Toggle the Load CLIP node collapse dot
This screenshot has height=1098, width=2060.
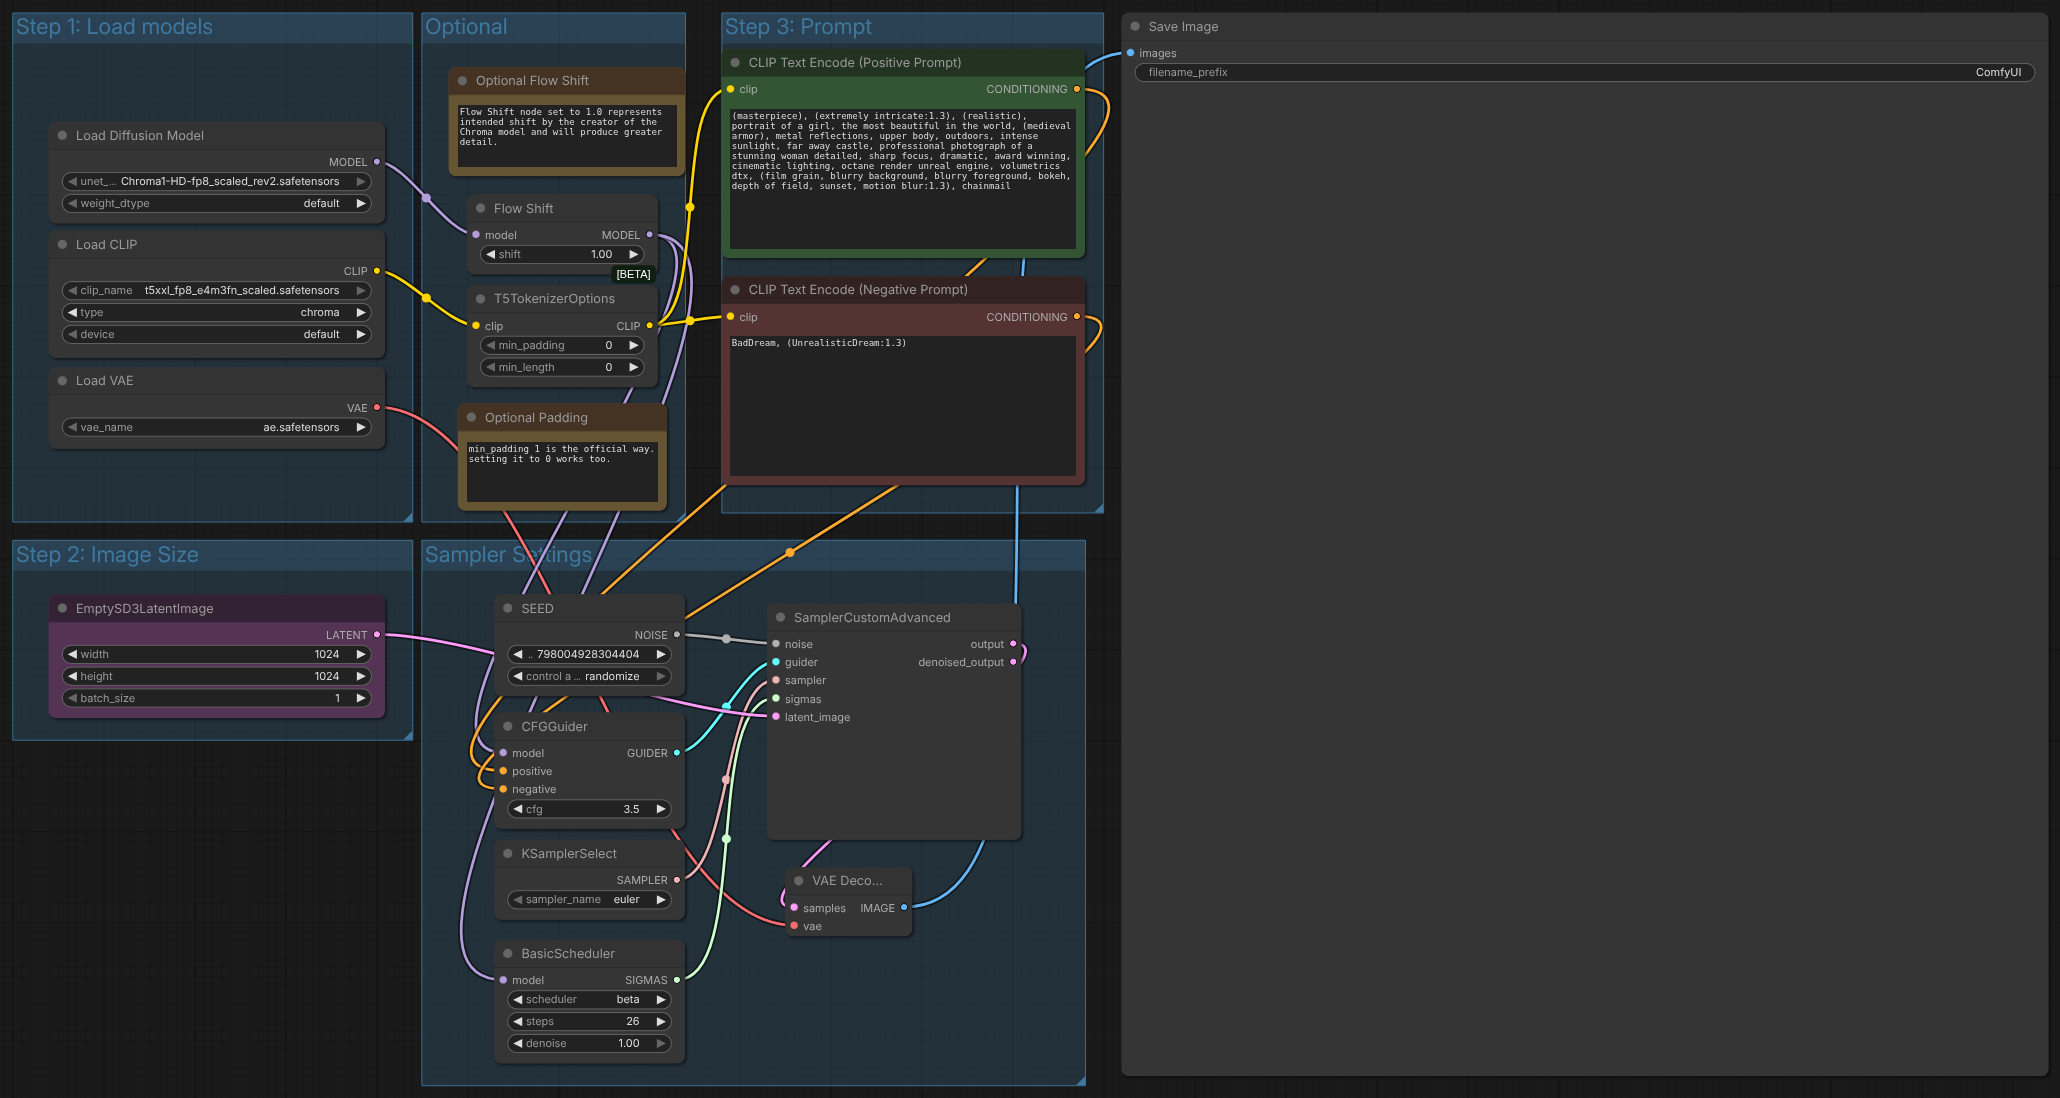click(x=63, y=245)
